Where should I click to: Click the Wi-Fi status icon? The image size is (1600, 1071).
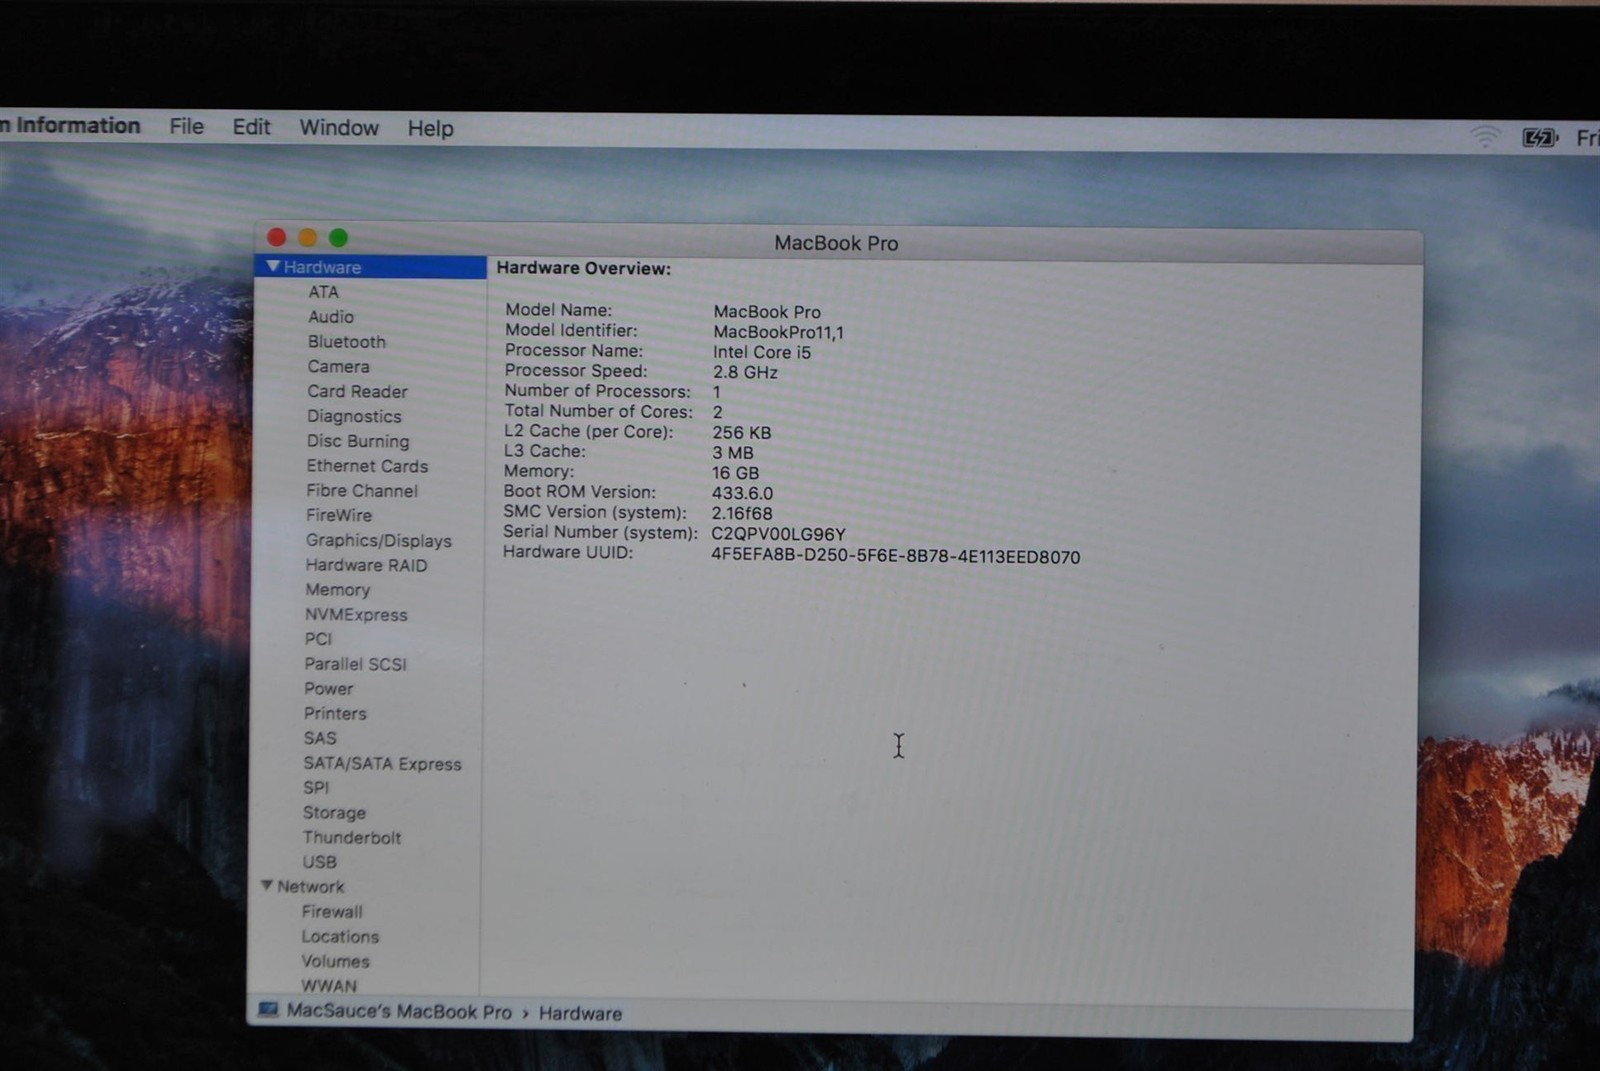(x=1485, y=137)
